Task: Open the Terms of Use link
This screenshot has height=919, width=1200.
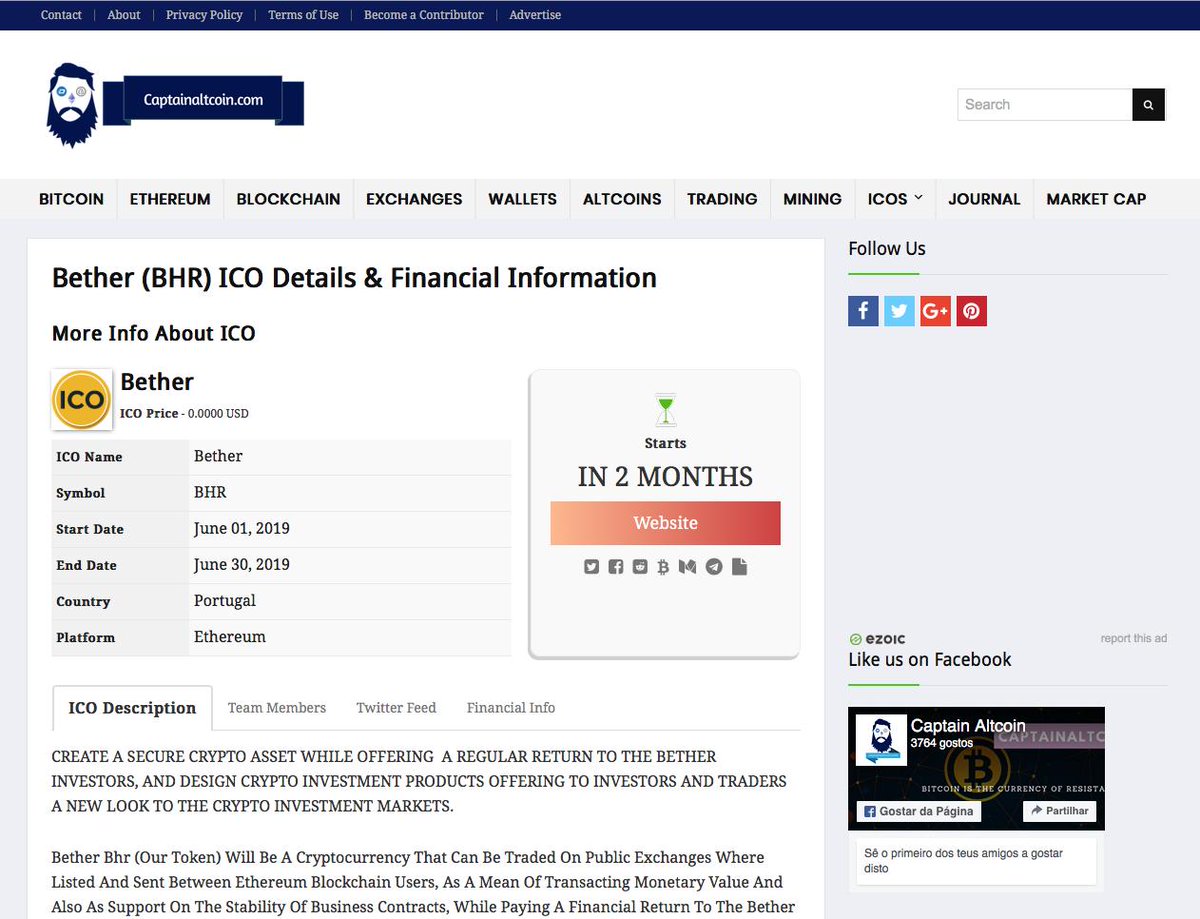Action: tap(303, 15)
